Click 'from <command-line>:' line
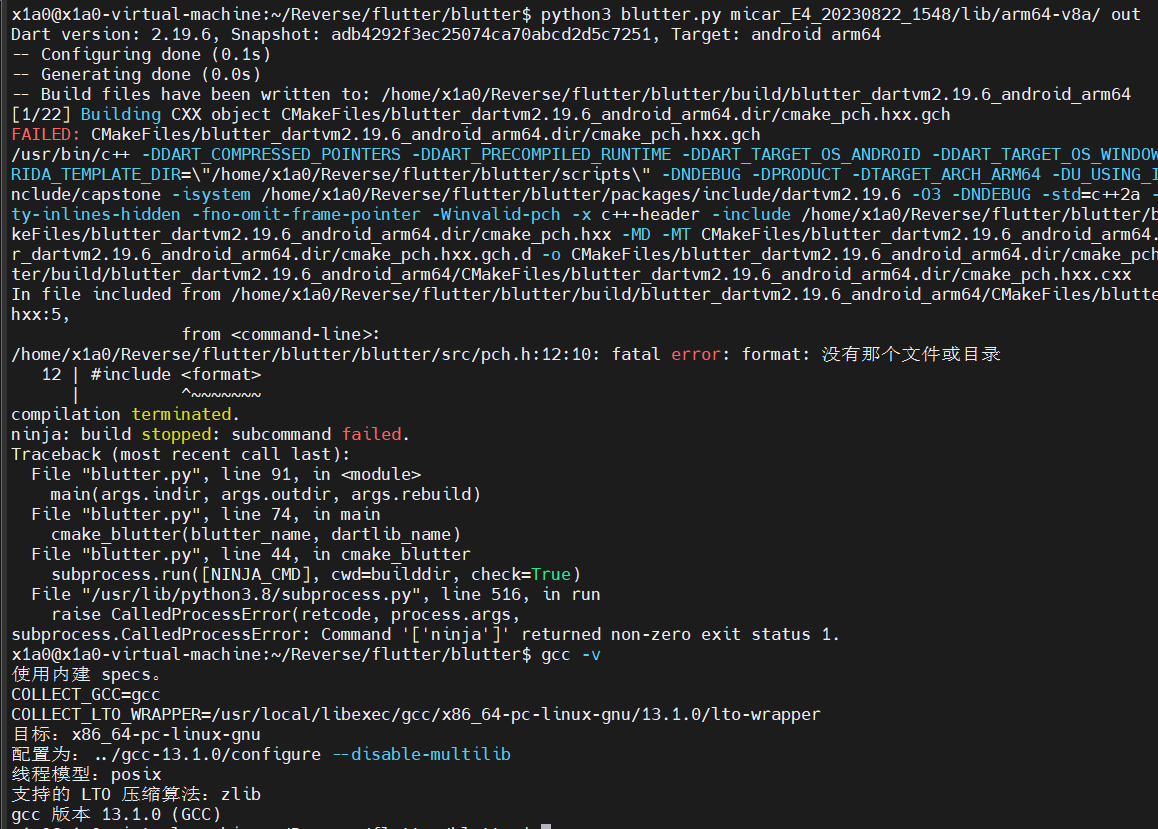Screen dimensions: 1158x829 point(281,334)
